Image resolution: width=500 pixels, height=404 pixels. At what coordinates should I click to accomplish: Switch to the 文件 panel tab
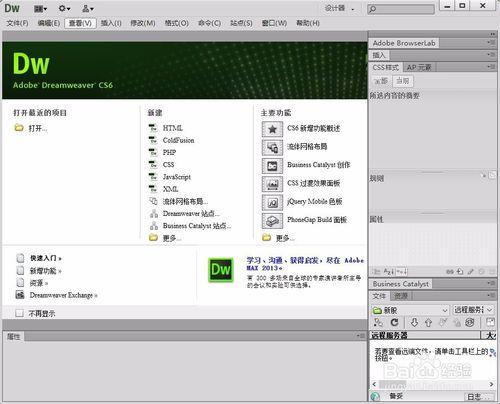(x=379, y=296)
